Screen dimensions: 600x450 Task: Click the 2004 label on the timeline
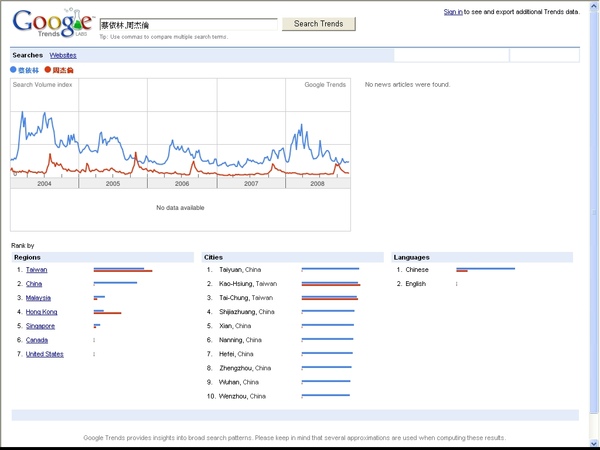[x=44, y=184]
